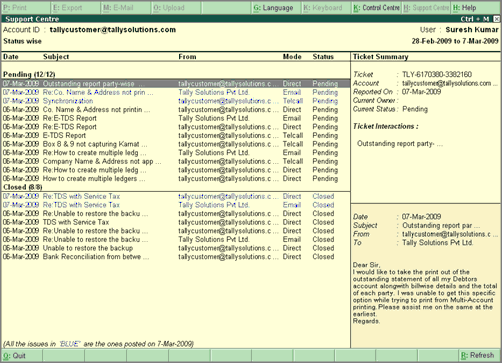Image resolution: width=502 pixels, height=363 pixels.
Task: Click the Q: Quit button
Action: (21, 356)
